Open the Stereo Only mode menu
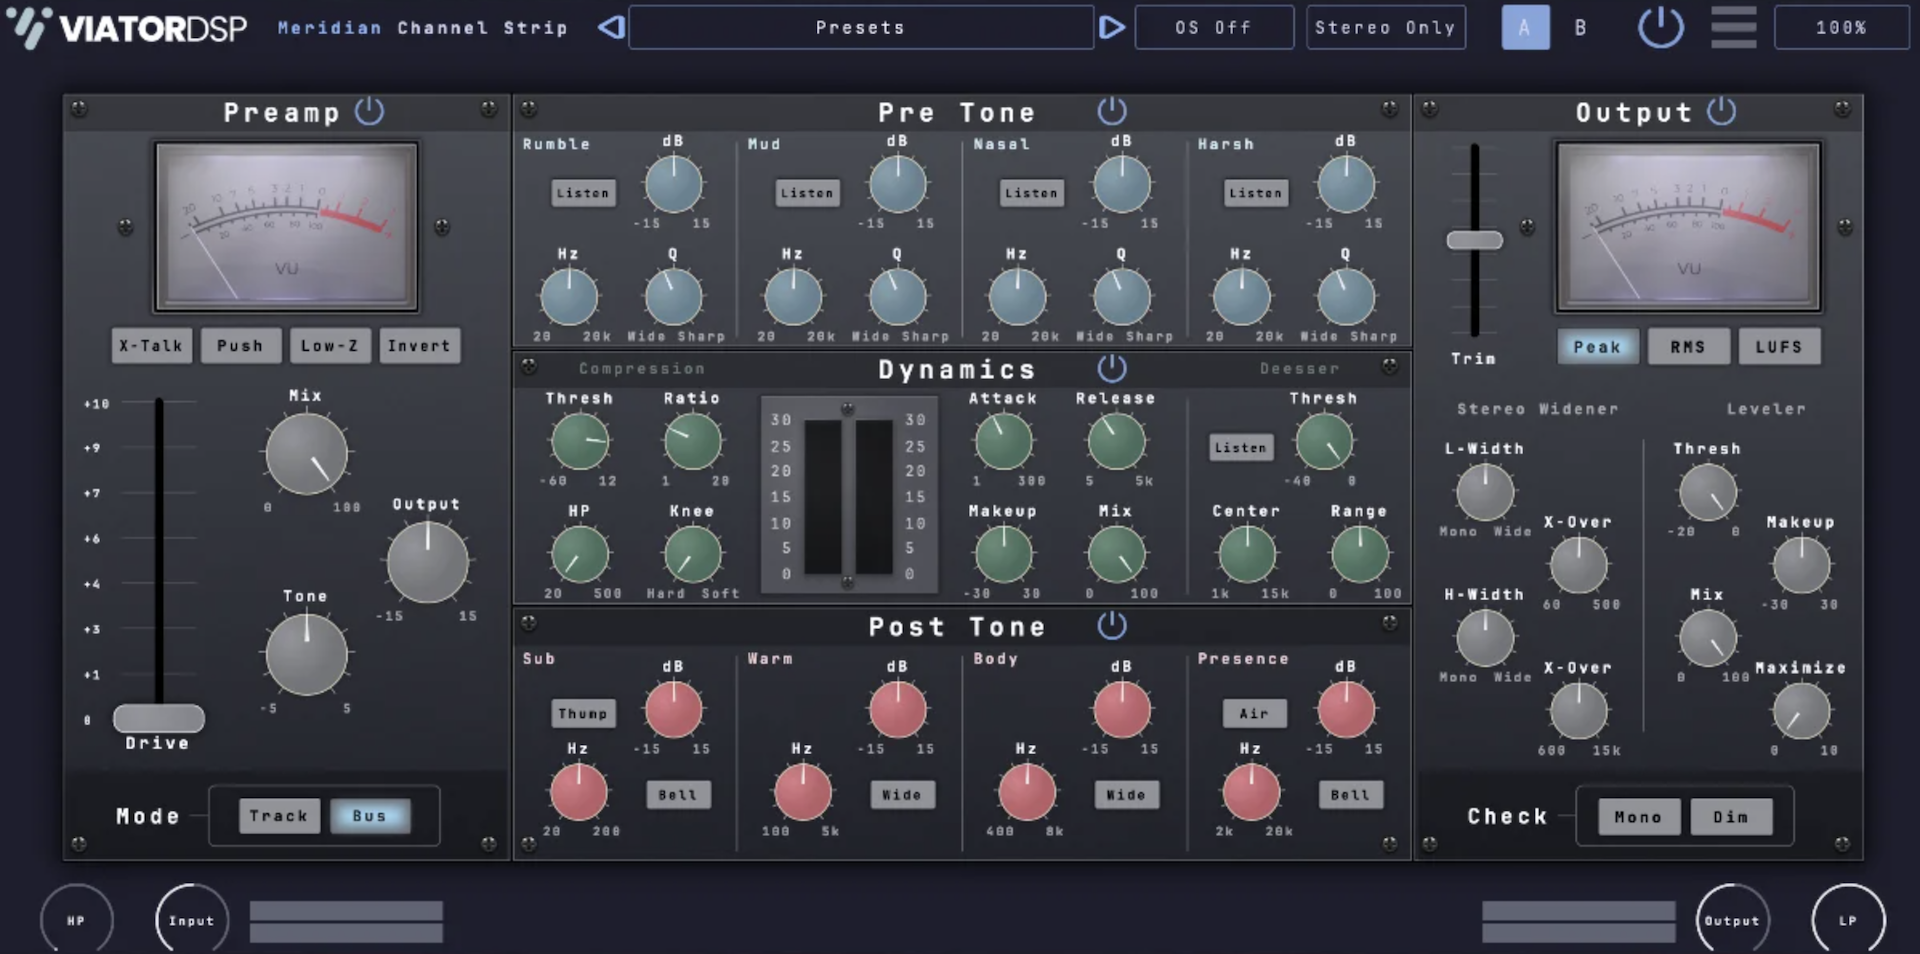Viewport: 1920px width, 954px height. tap(1385, 27)
